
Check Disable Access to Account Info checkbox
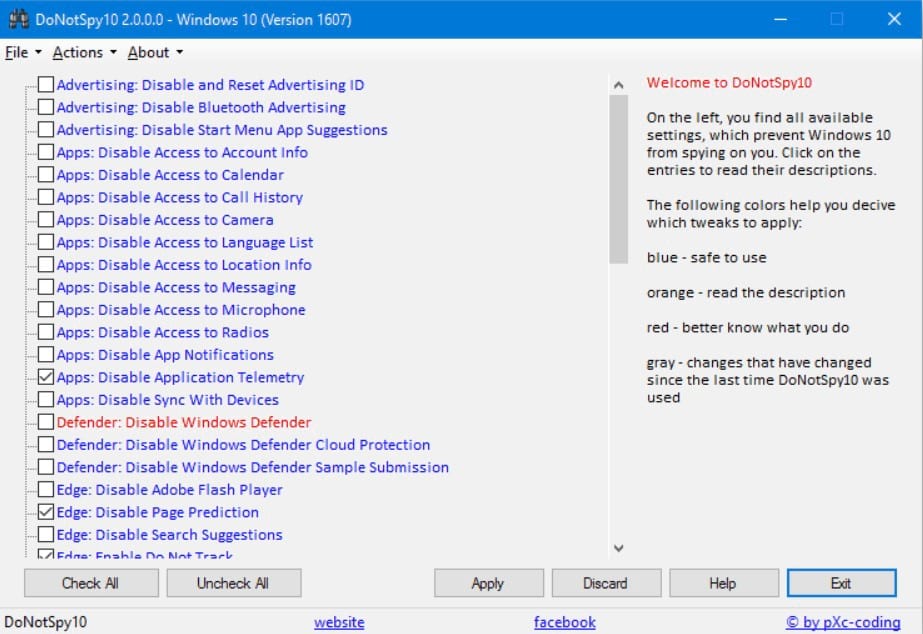(46, 152)
